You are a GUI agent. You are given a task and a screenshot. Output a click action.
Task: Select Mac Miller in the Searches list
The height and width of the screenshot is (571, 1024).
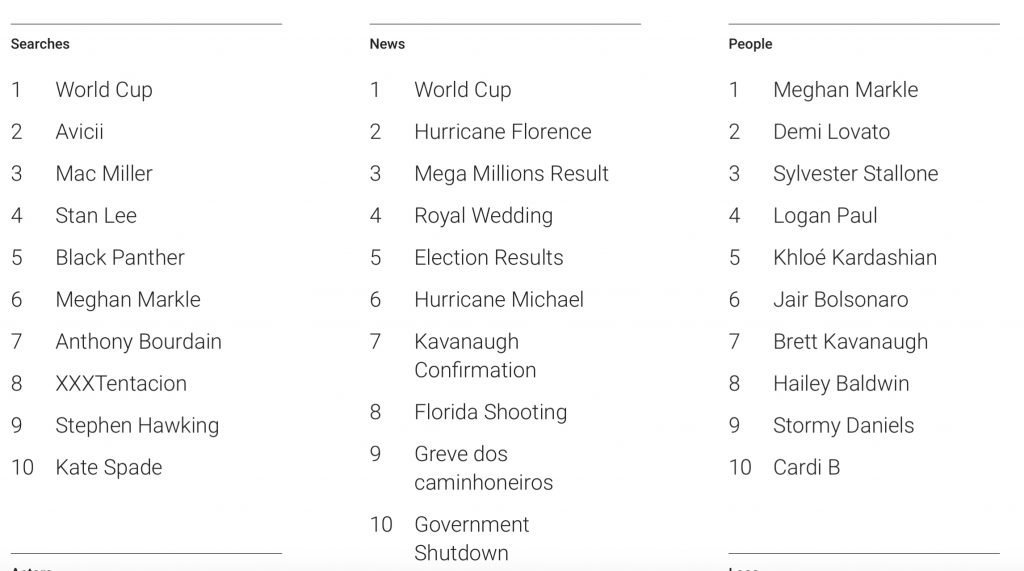[x=104, y=174]
